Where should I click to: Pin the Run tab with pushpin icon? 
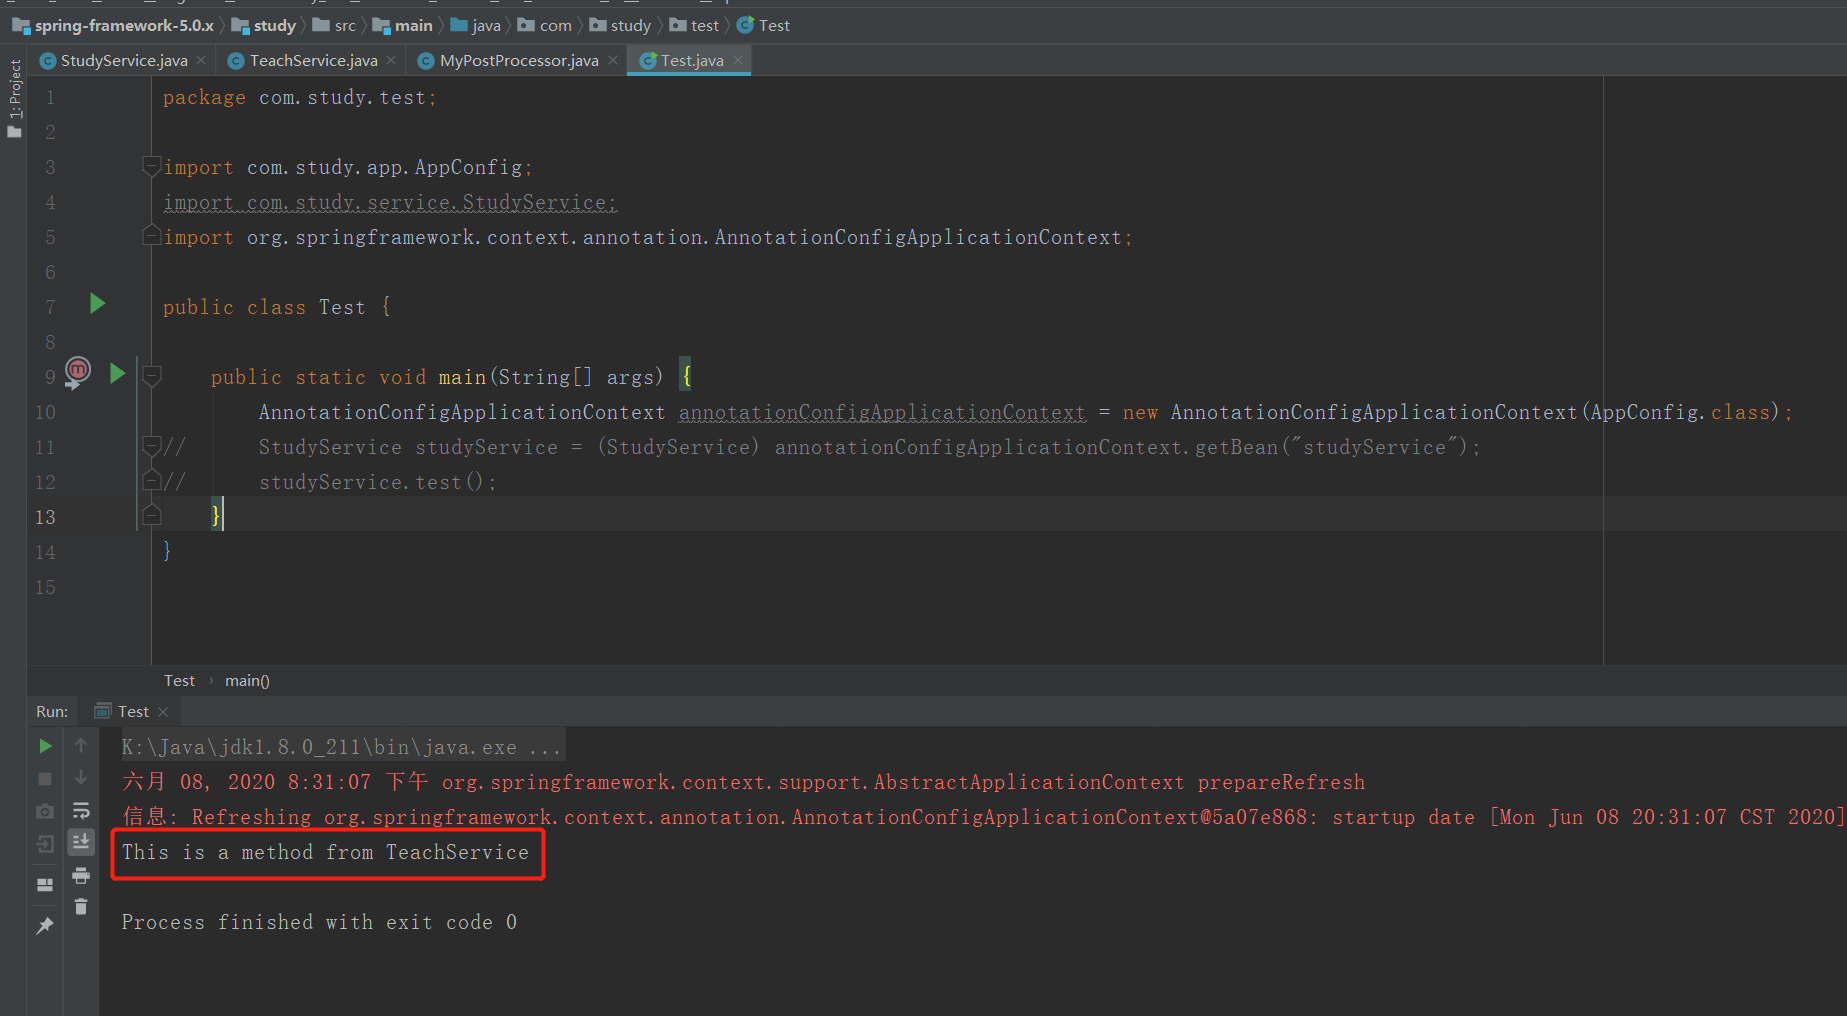click(45, 926)
